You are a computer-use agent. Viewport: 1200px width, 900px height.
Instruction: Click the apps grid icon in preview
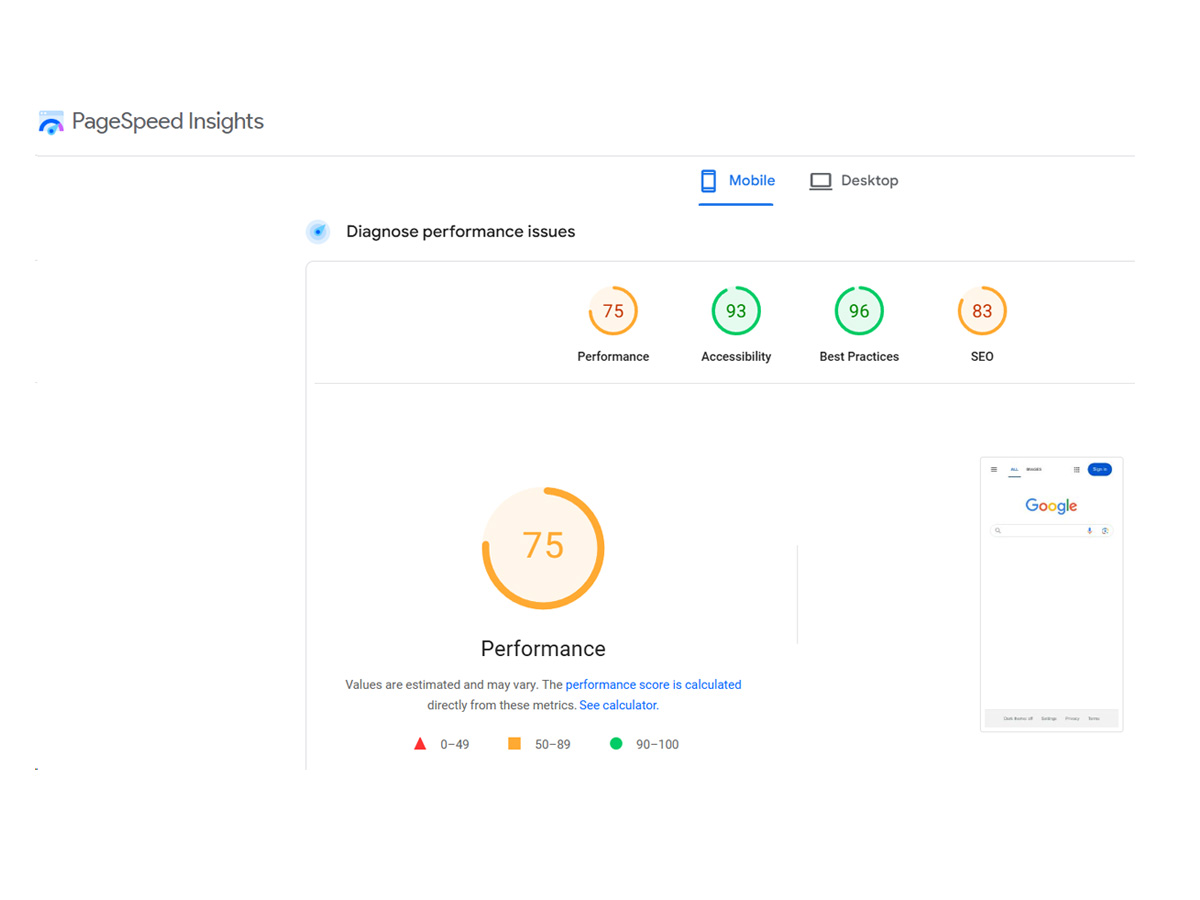1077,469
